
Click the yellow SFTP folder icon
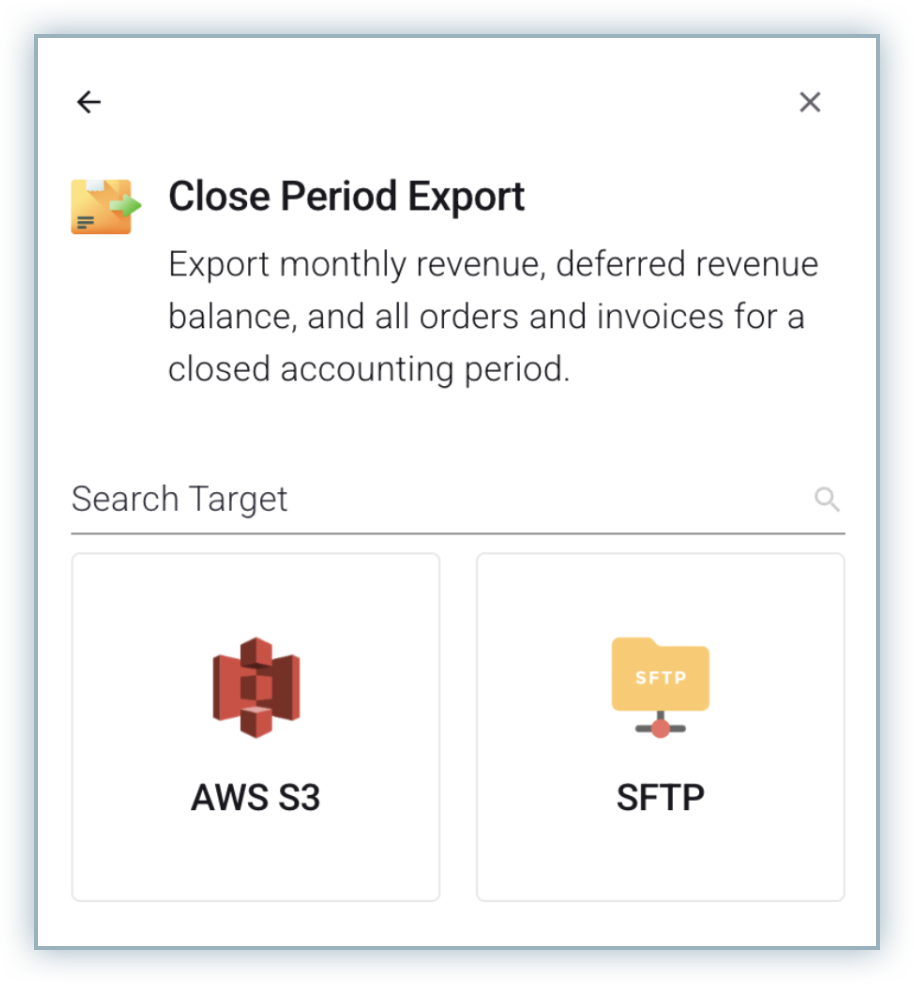coord(660,675)
